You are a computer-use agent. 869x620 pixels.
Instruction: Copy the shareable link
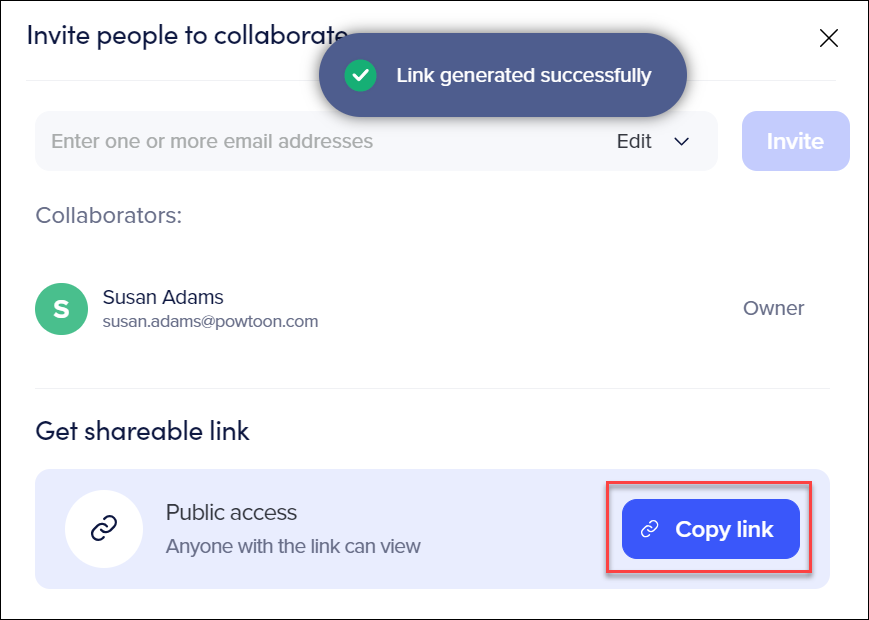point(710,529)
